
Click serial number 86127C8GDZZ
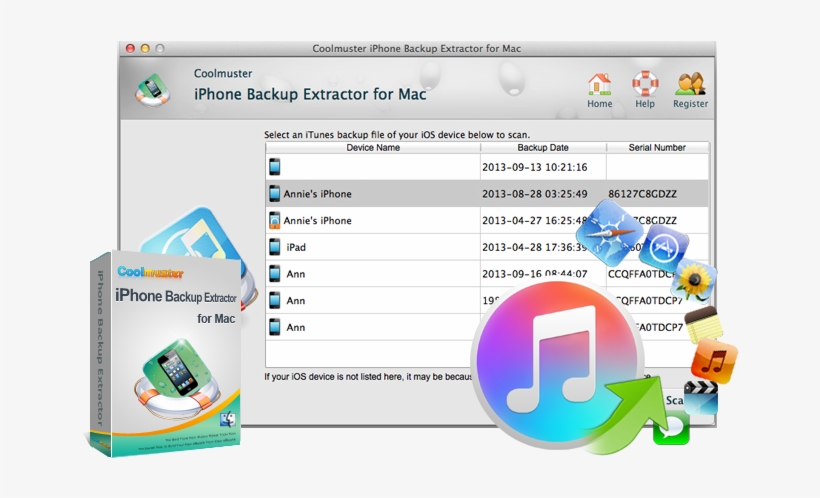tap(642, 194)
